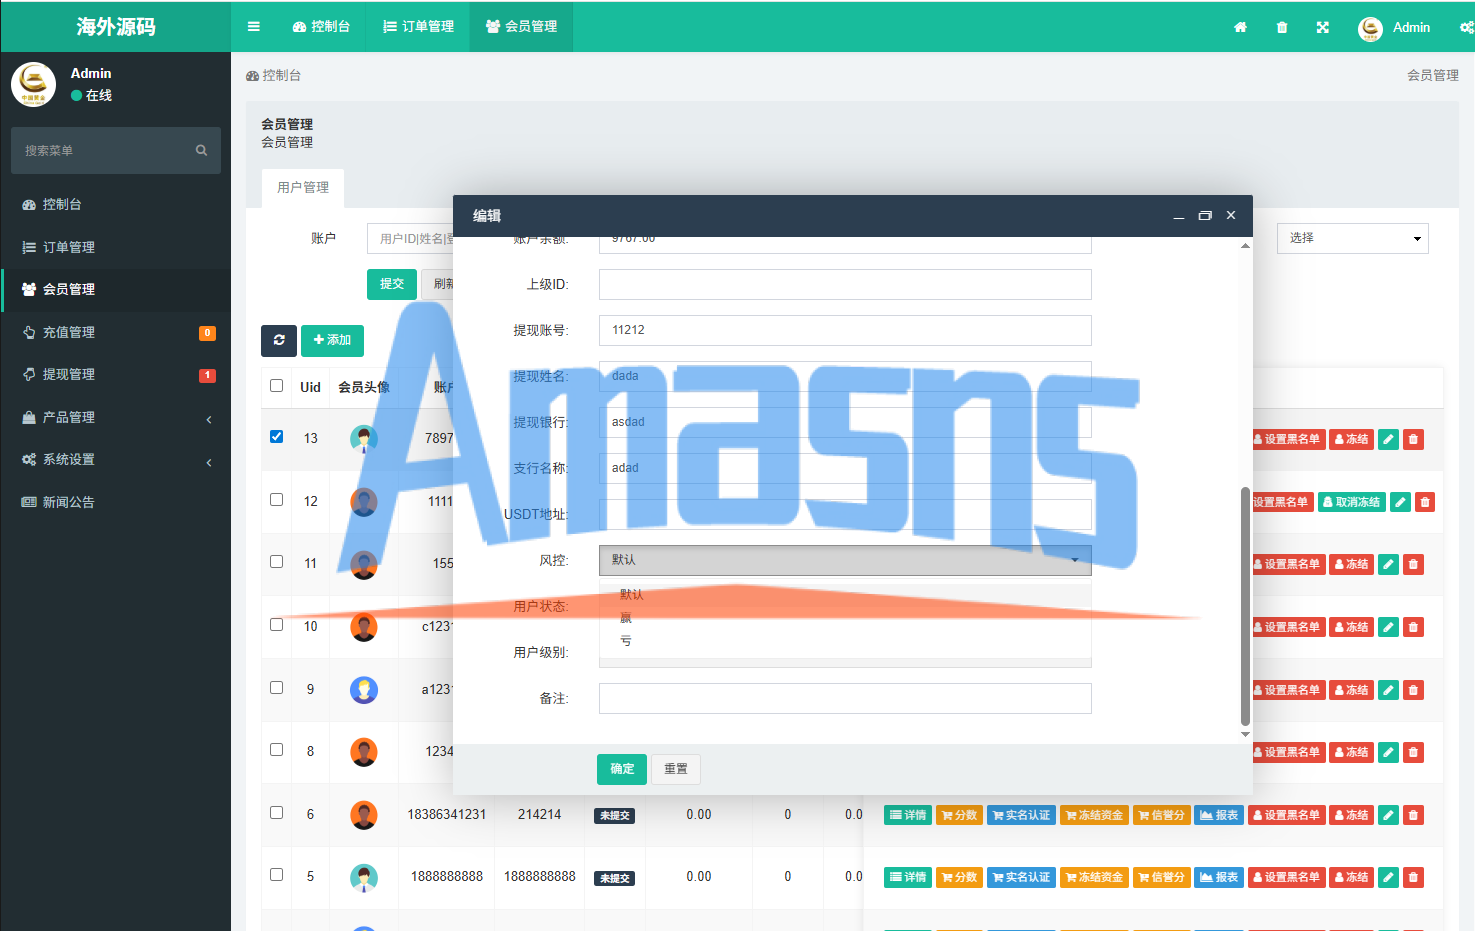The image size is (1475, 931).
Task: Select 充值管理 in the sidebar
Action: (x=115, y=333)
